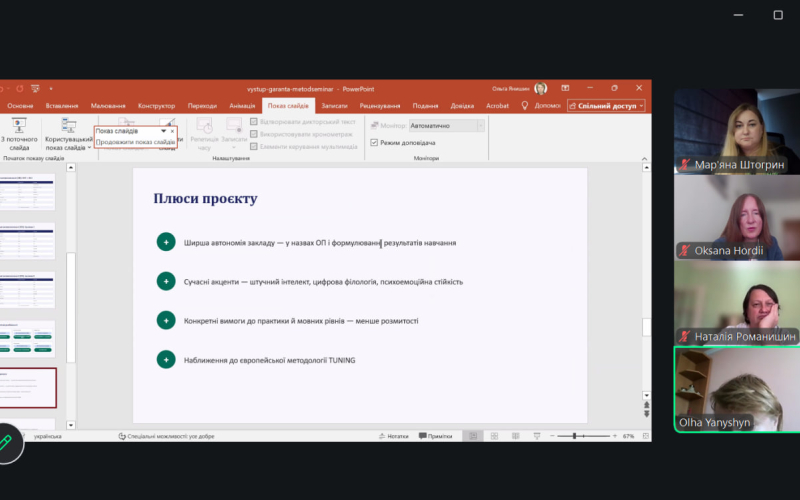Click the lightbulb 'Допомогти' icon

pos(524,105)
